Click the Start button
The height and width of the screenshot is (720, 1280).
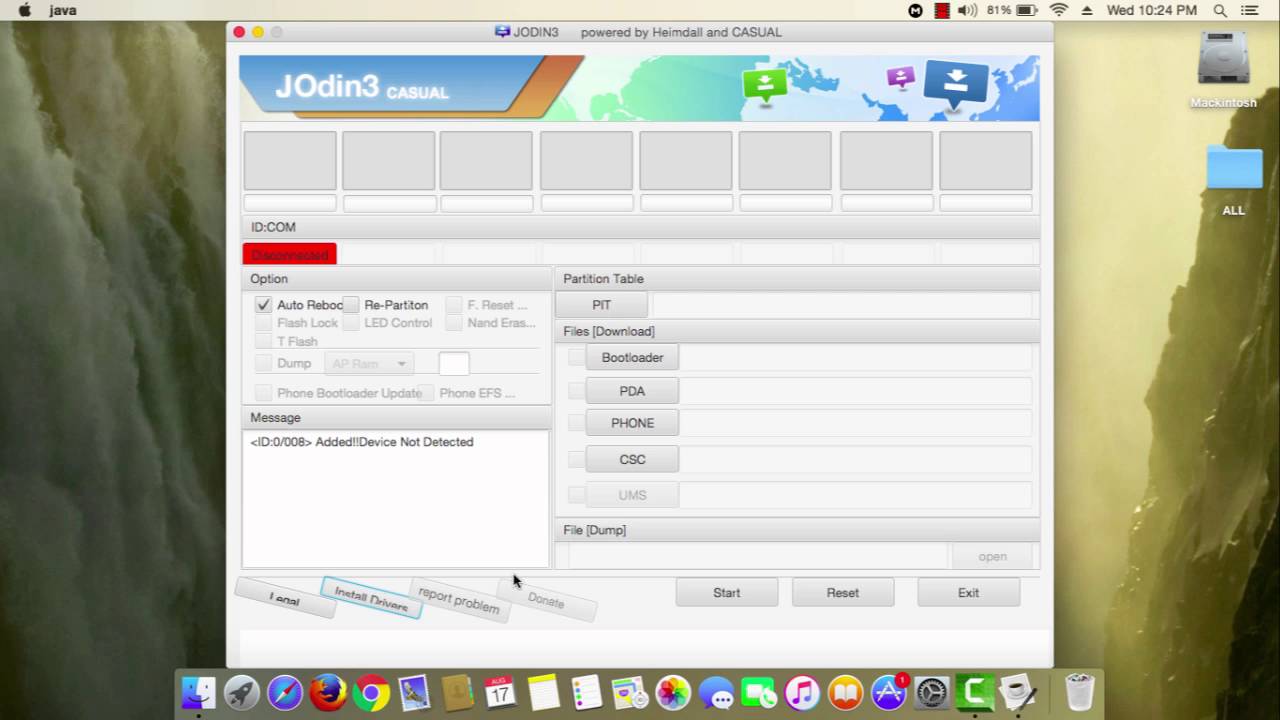pyautogui.click(x=727, y=592)
